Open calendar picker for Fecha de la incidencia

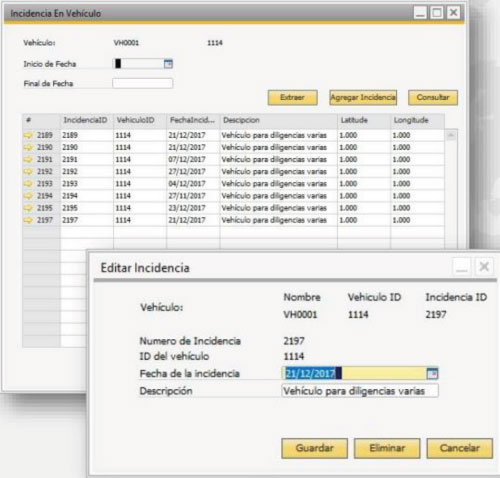(x=432, y=373)
